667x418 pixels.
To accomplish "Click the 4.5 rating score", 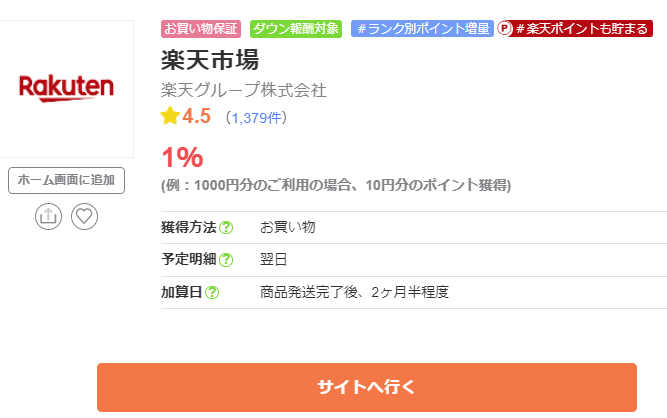I will point(196,116).
